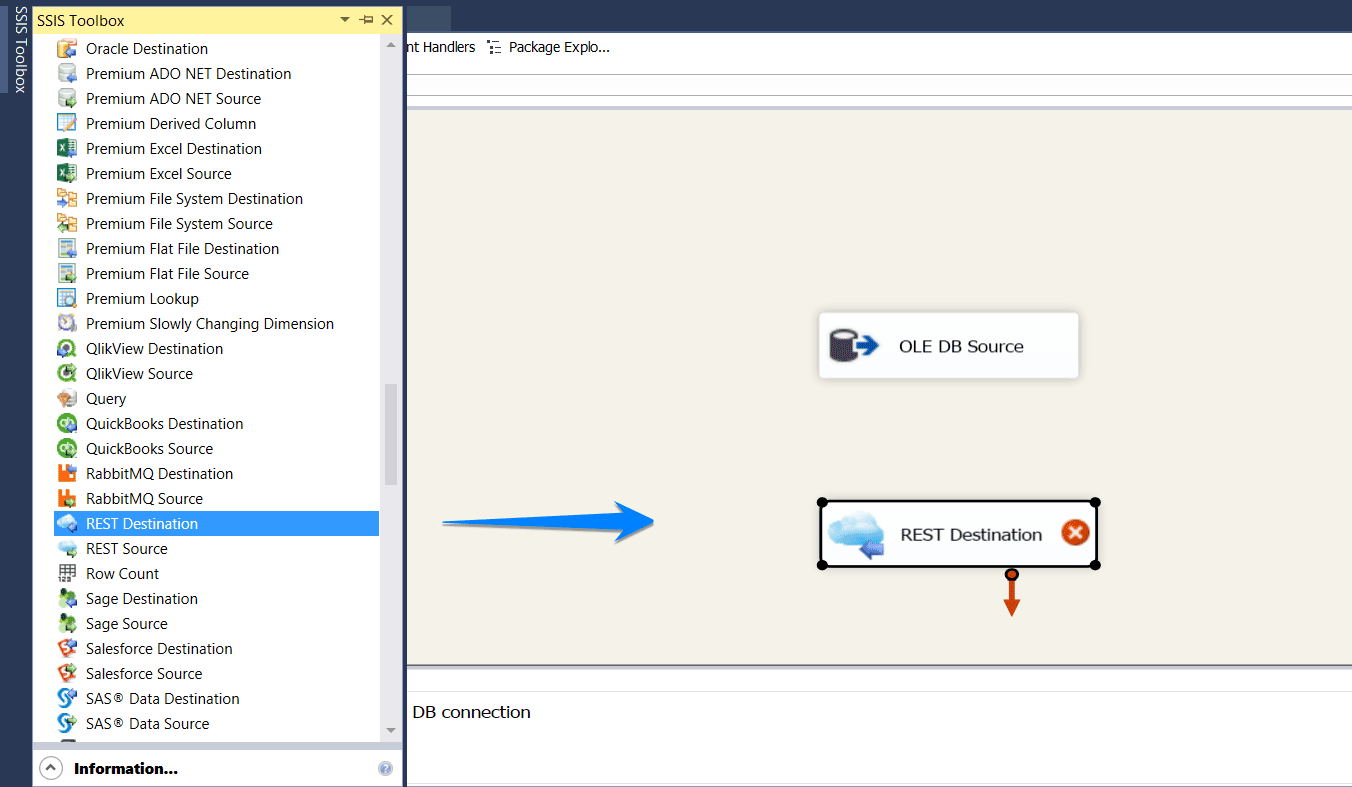1352x787 pixels.
Task: Click the toolbox scrollbar down arrow
Action: 391,730
